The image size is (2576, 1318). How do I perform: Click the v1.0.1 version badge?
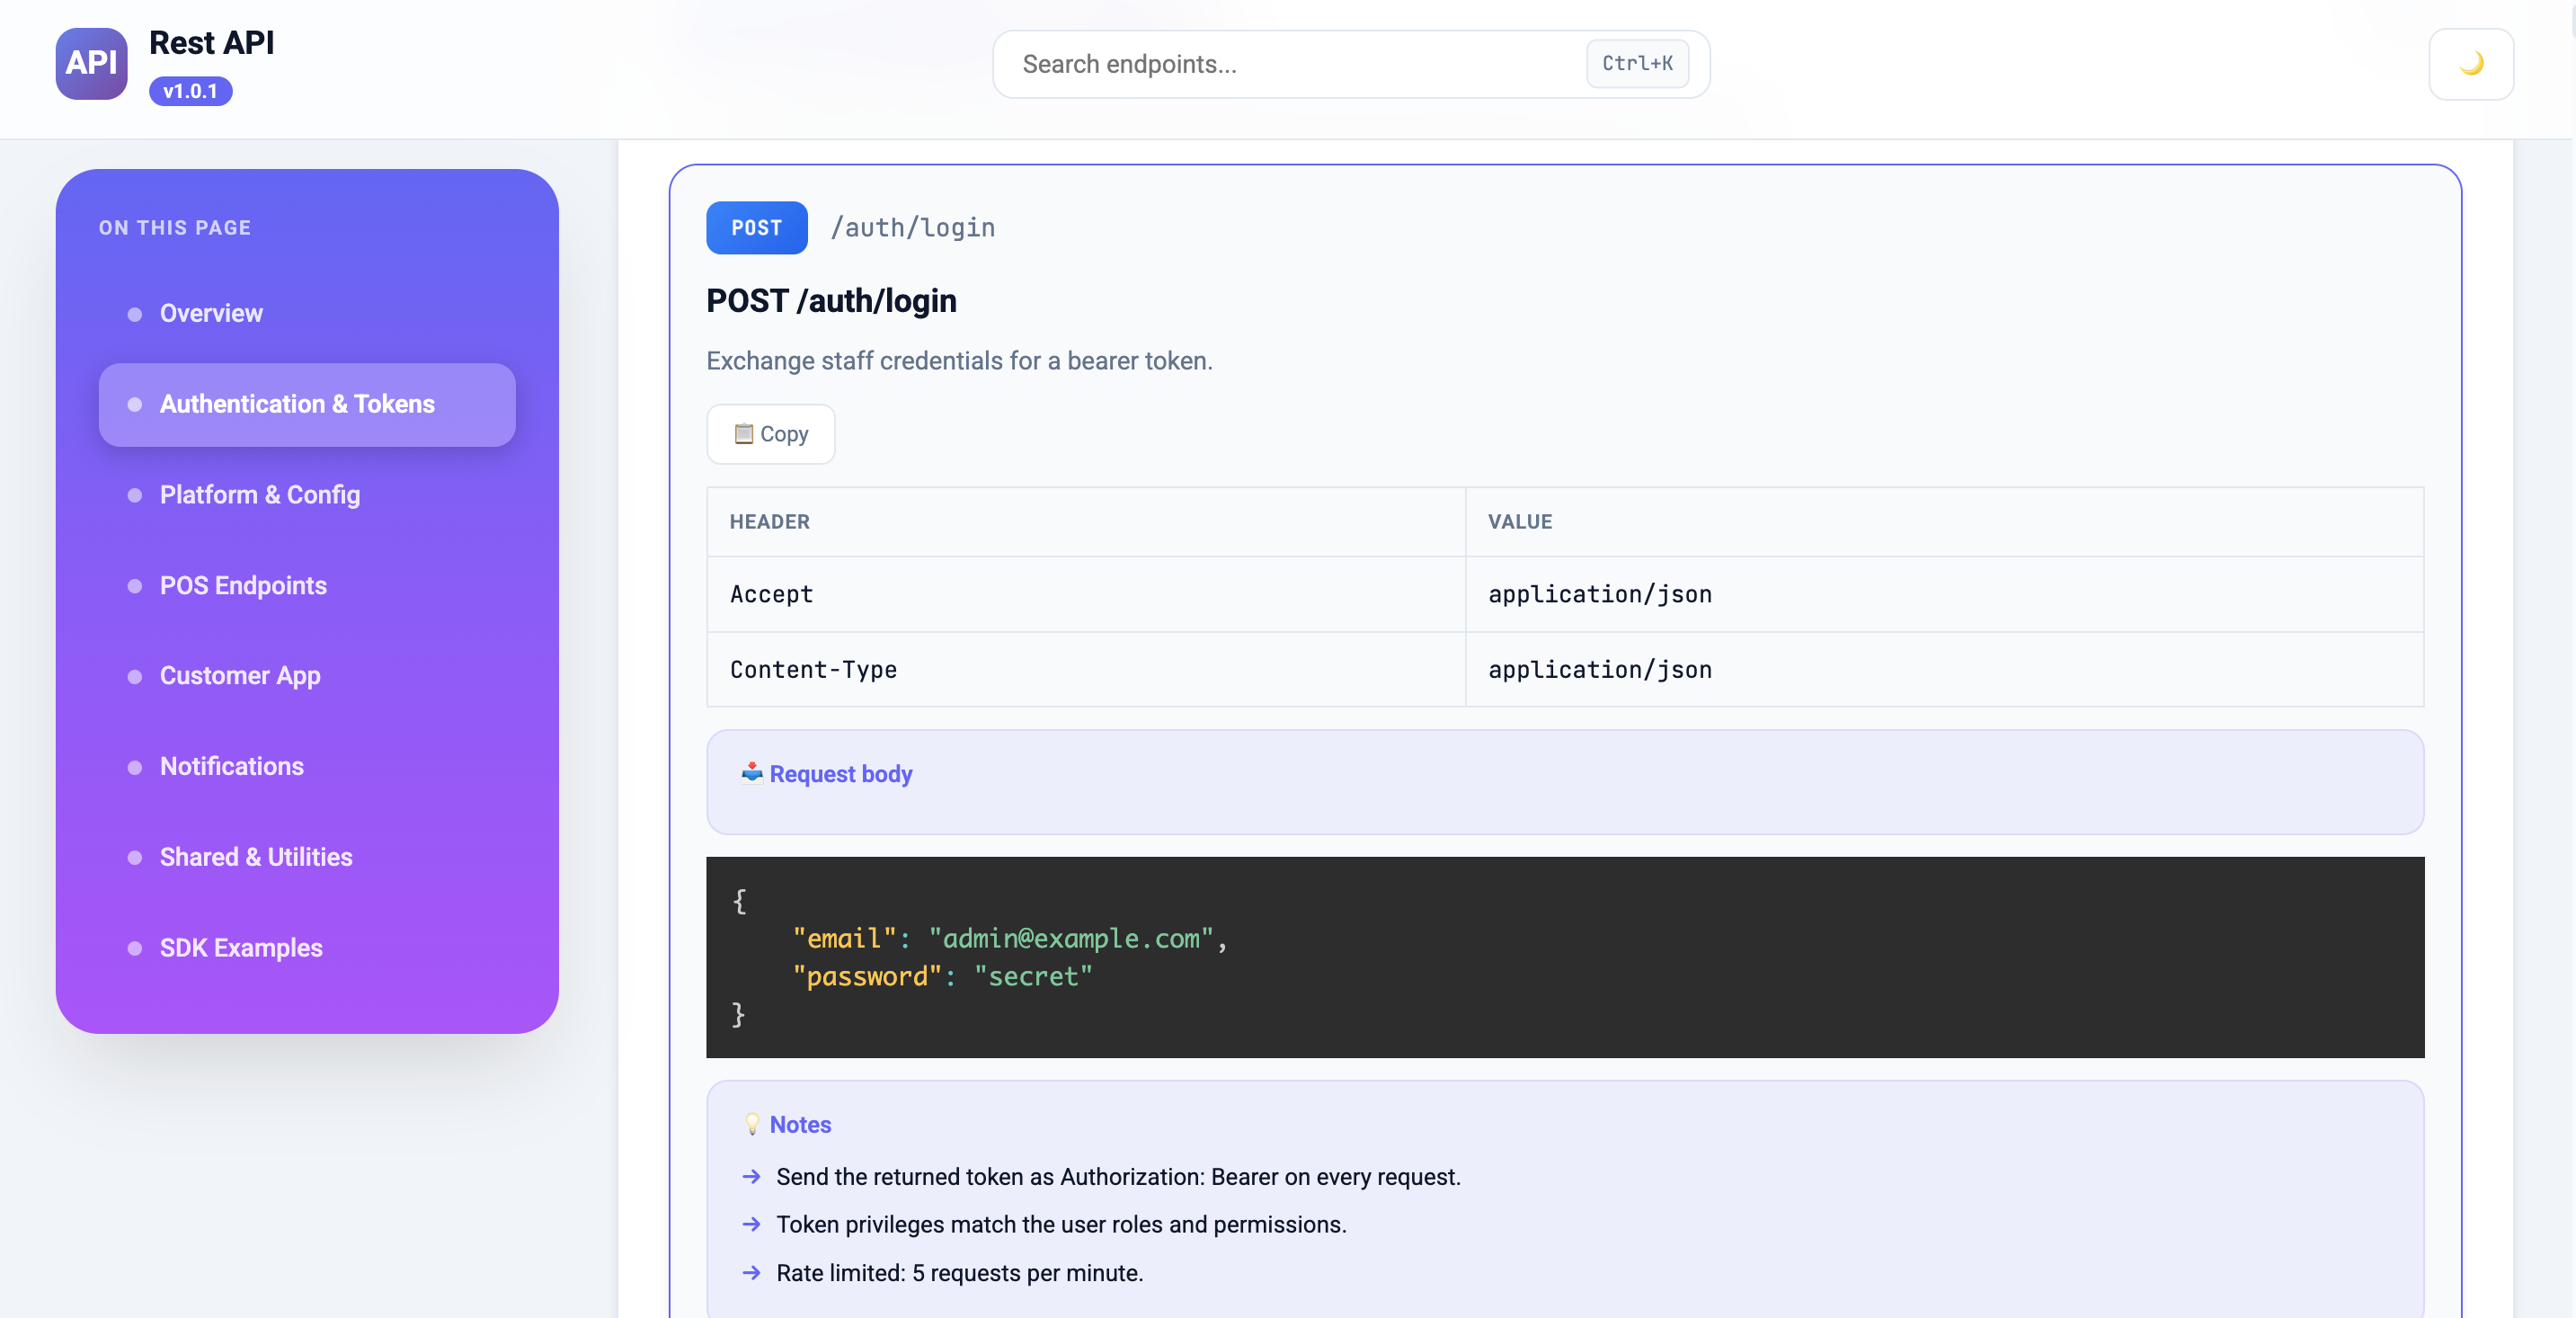(x=190, y=91)
